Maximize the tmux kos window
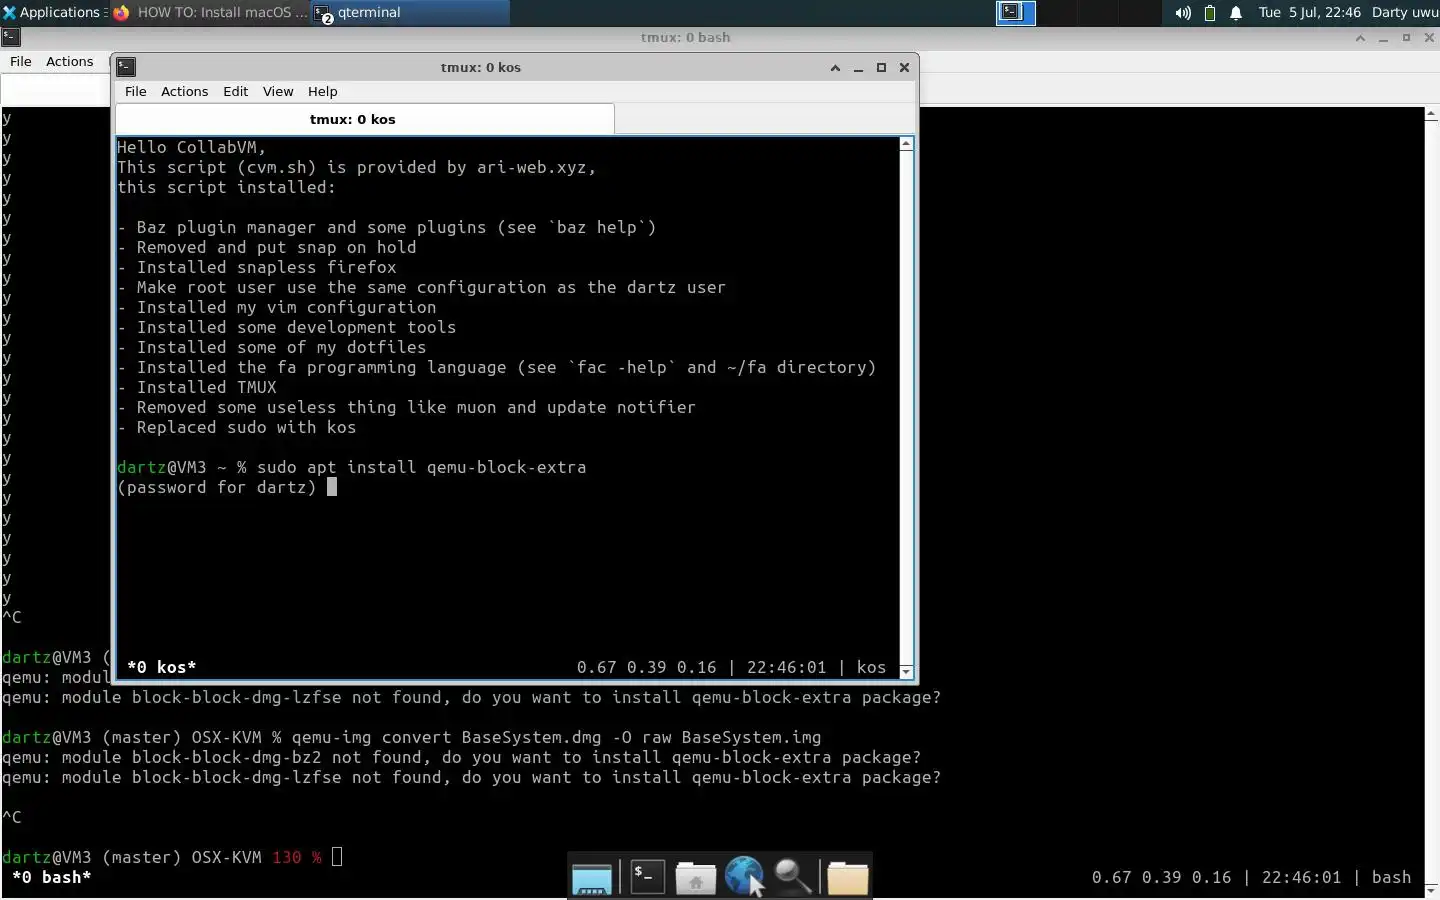Image resolution: width=1440 pixels, height=900 pixels. pos(881,67)
